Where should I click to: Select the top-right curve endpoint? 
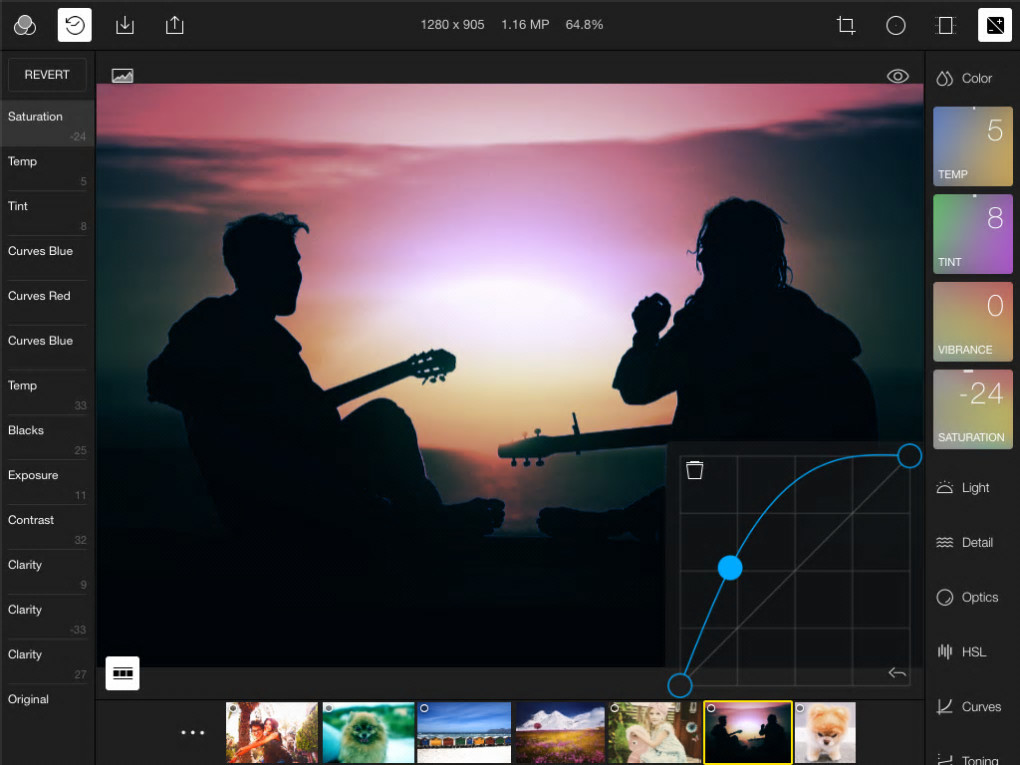point(909,455)
